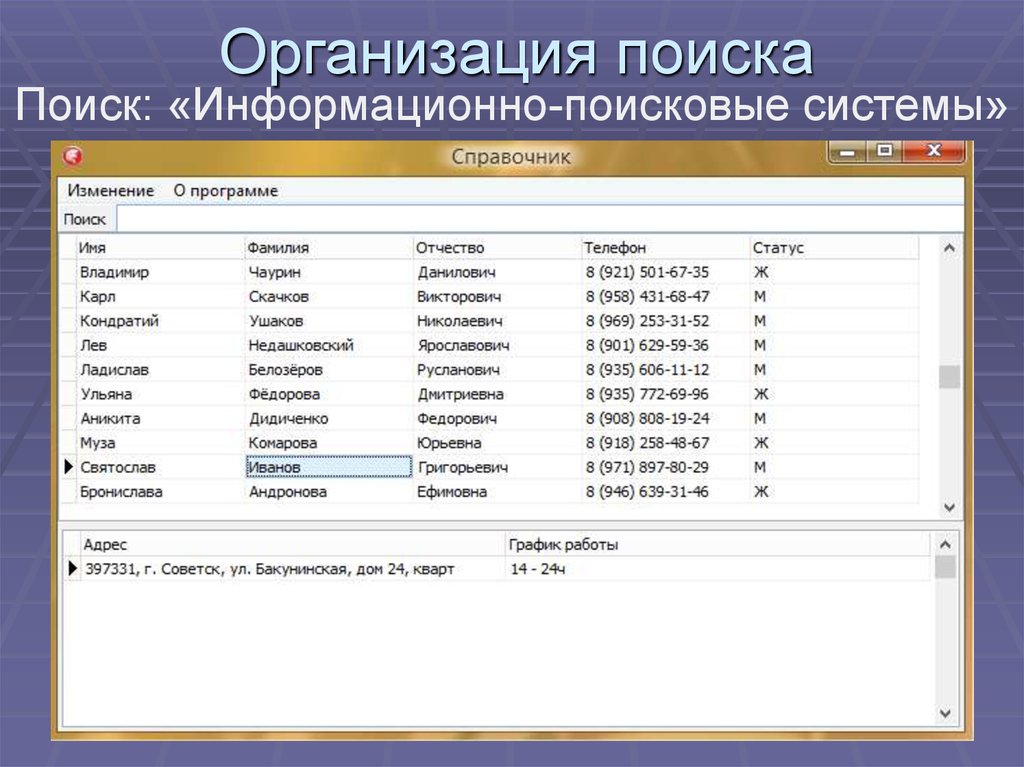This screenshot has height=767, width=1024.
Task: Maximize the Справочник window
Action: point(884,152)
